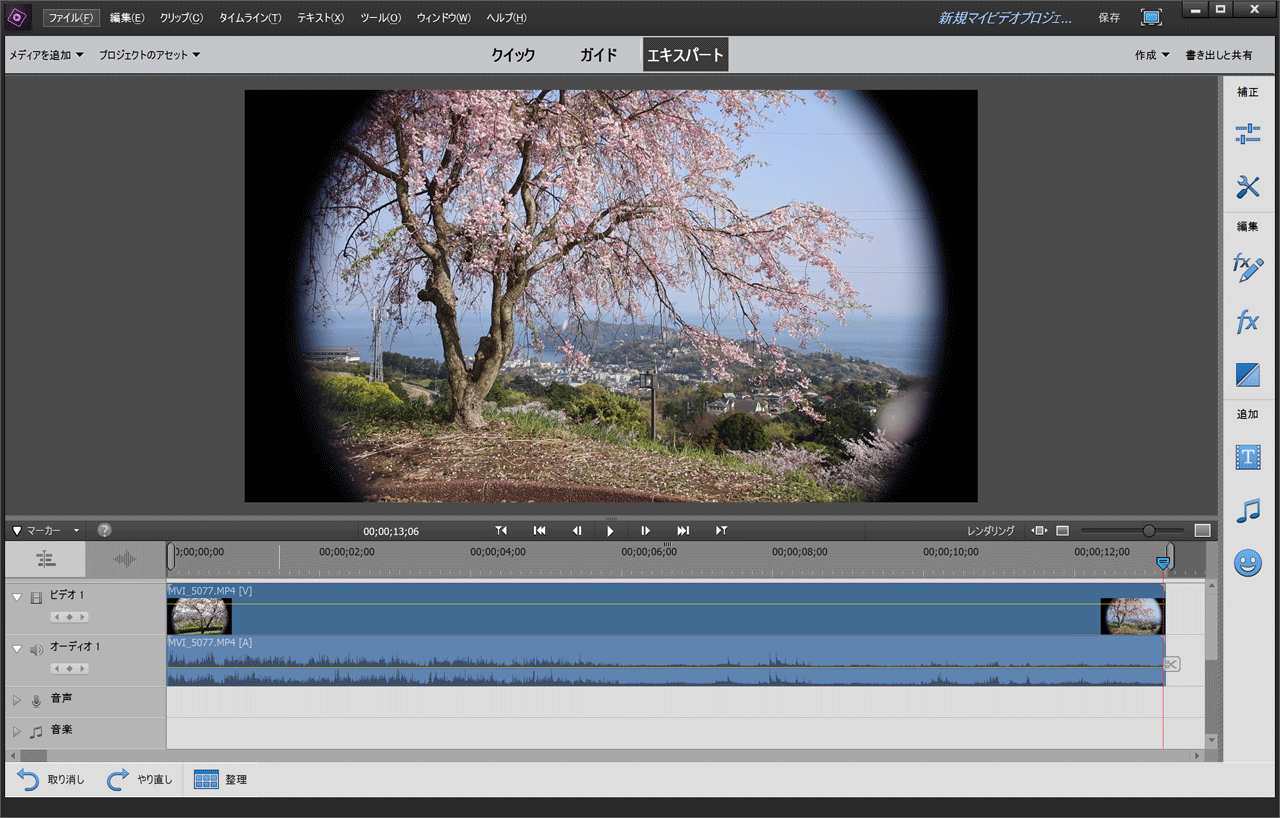Toggle the audio waveform view button
This screenshot has width=1280, height=818.
click(125, 559)
